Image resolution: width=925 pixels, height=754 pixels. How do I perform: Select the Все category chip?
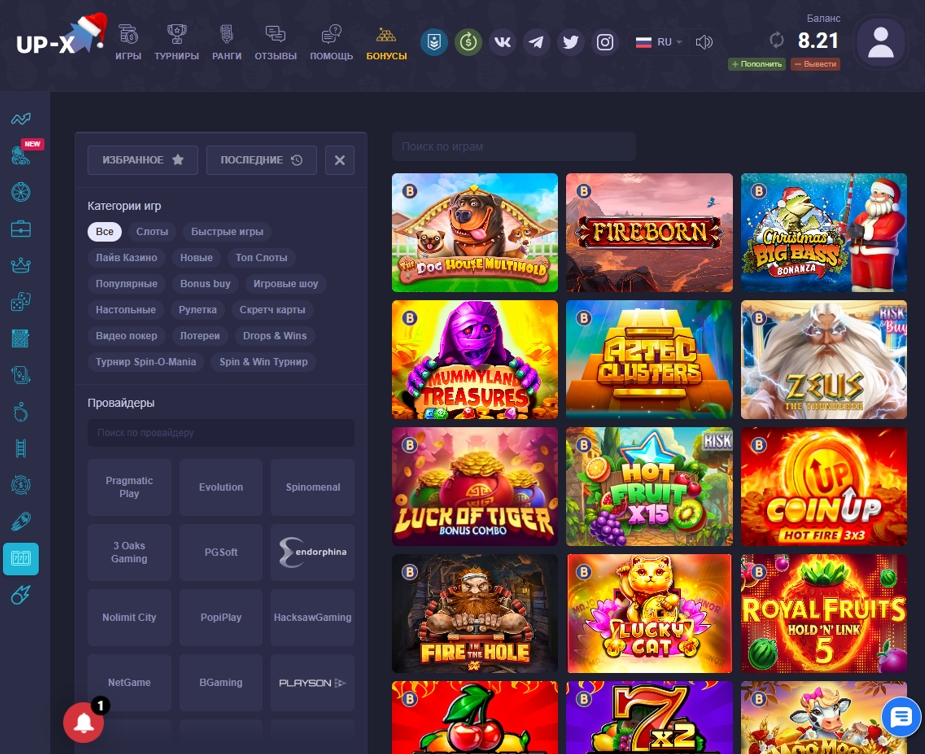[x=104, y=231]
